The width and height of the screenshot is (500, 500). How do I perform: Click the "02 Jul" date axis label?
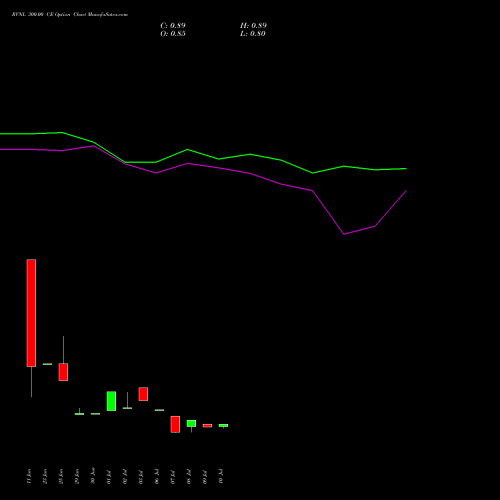coord(125,477)
